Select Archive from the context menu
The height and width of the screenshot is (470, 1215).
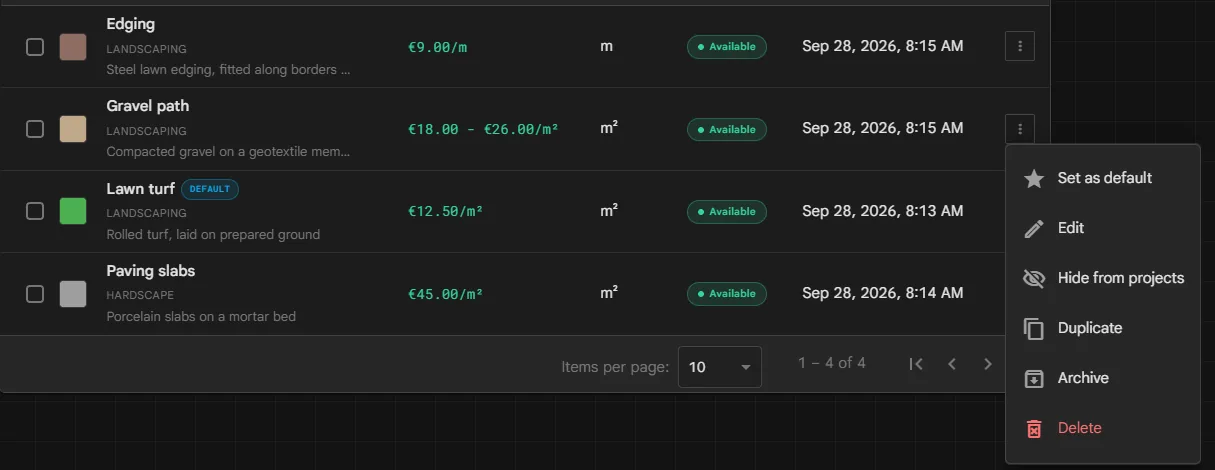click(x=1102, y=378)
